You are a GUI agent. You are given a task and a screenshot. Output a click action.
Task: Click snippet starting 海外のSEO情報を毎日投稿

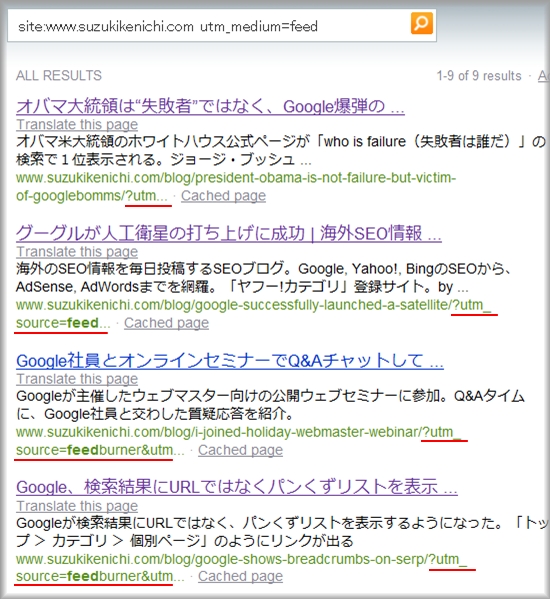pyautogui.click(x=264, y=277)
